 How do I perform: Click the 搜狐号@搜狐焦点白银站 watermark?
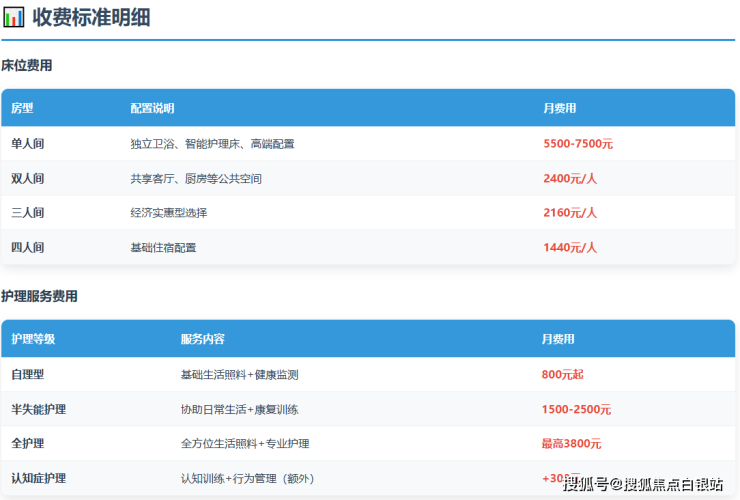pos(643,485)
